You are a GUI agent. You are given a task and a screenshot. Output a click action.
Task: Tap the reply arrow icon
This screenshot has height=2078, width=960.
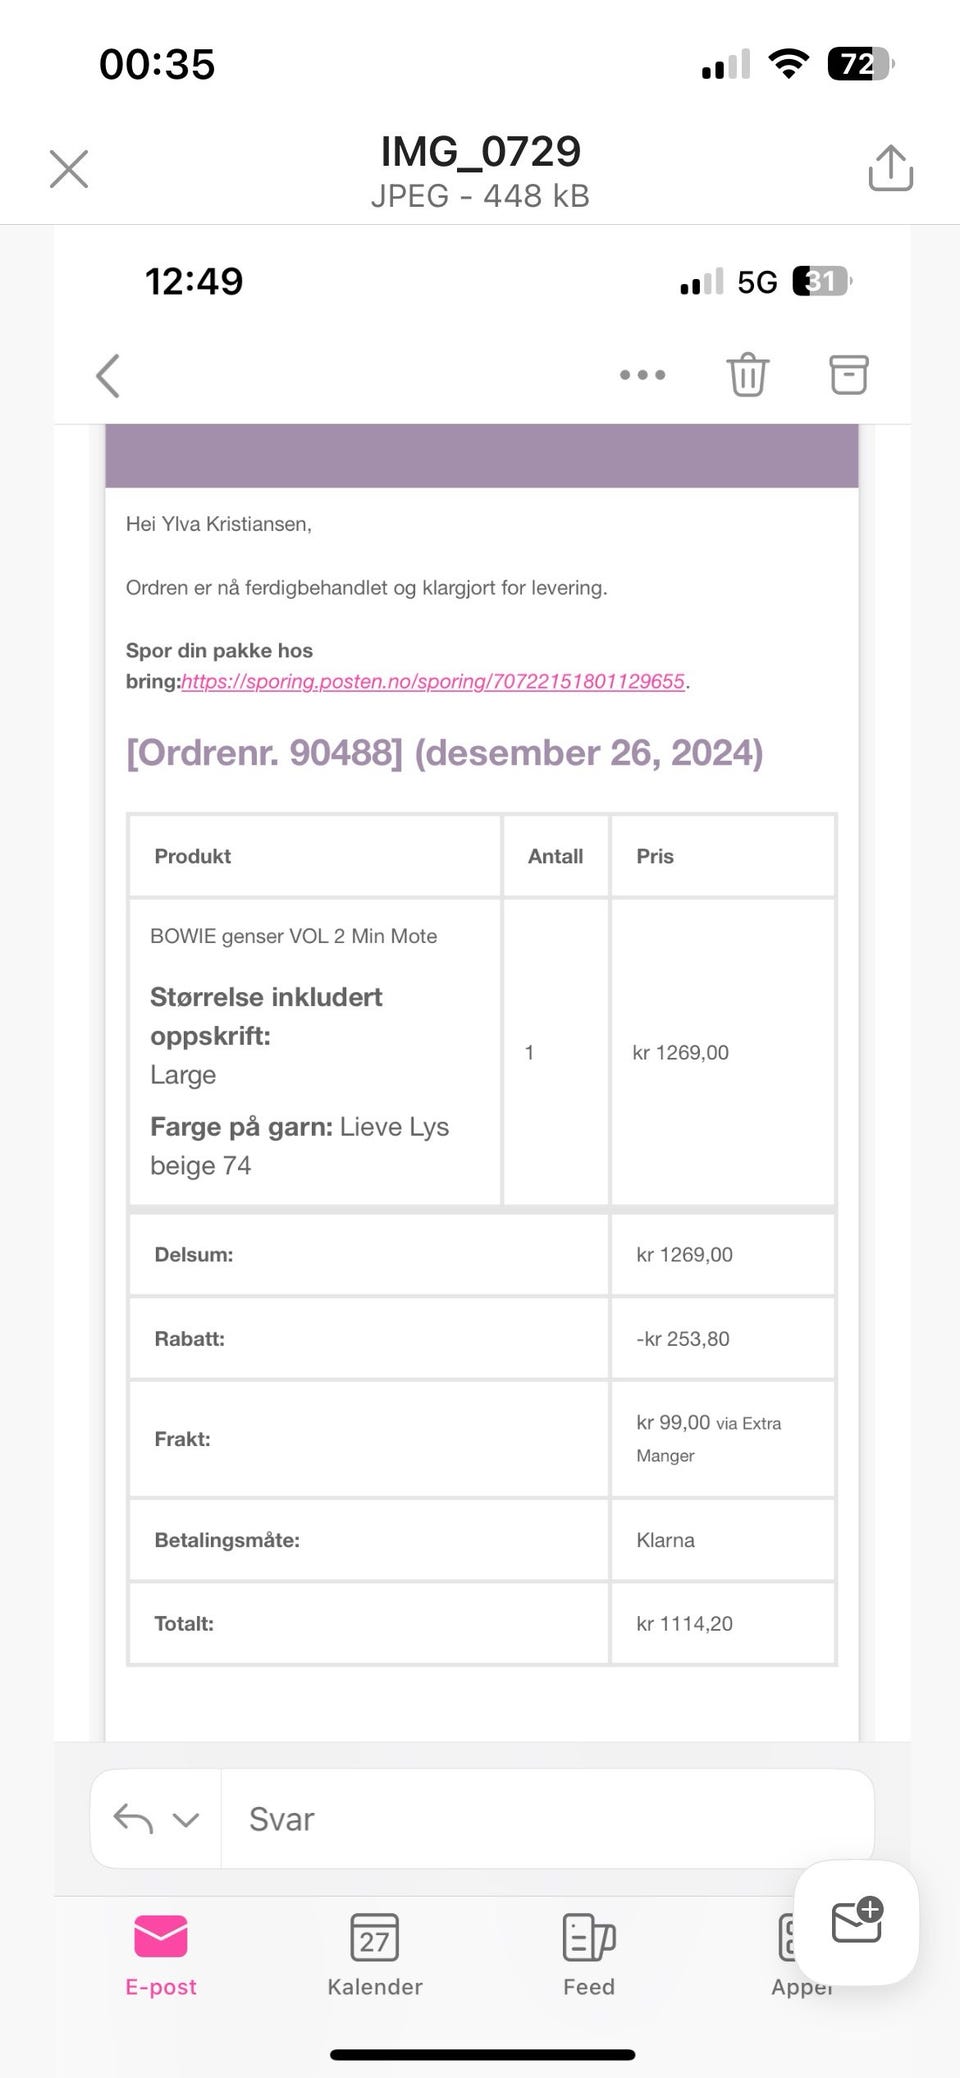133,1818
